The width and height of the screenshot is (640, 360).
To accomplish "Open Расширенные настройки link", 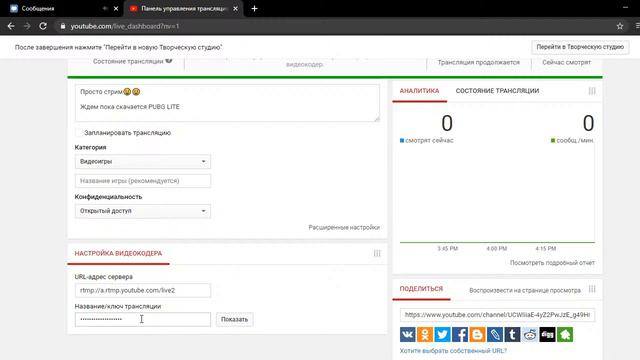I will click(344, 227).
